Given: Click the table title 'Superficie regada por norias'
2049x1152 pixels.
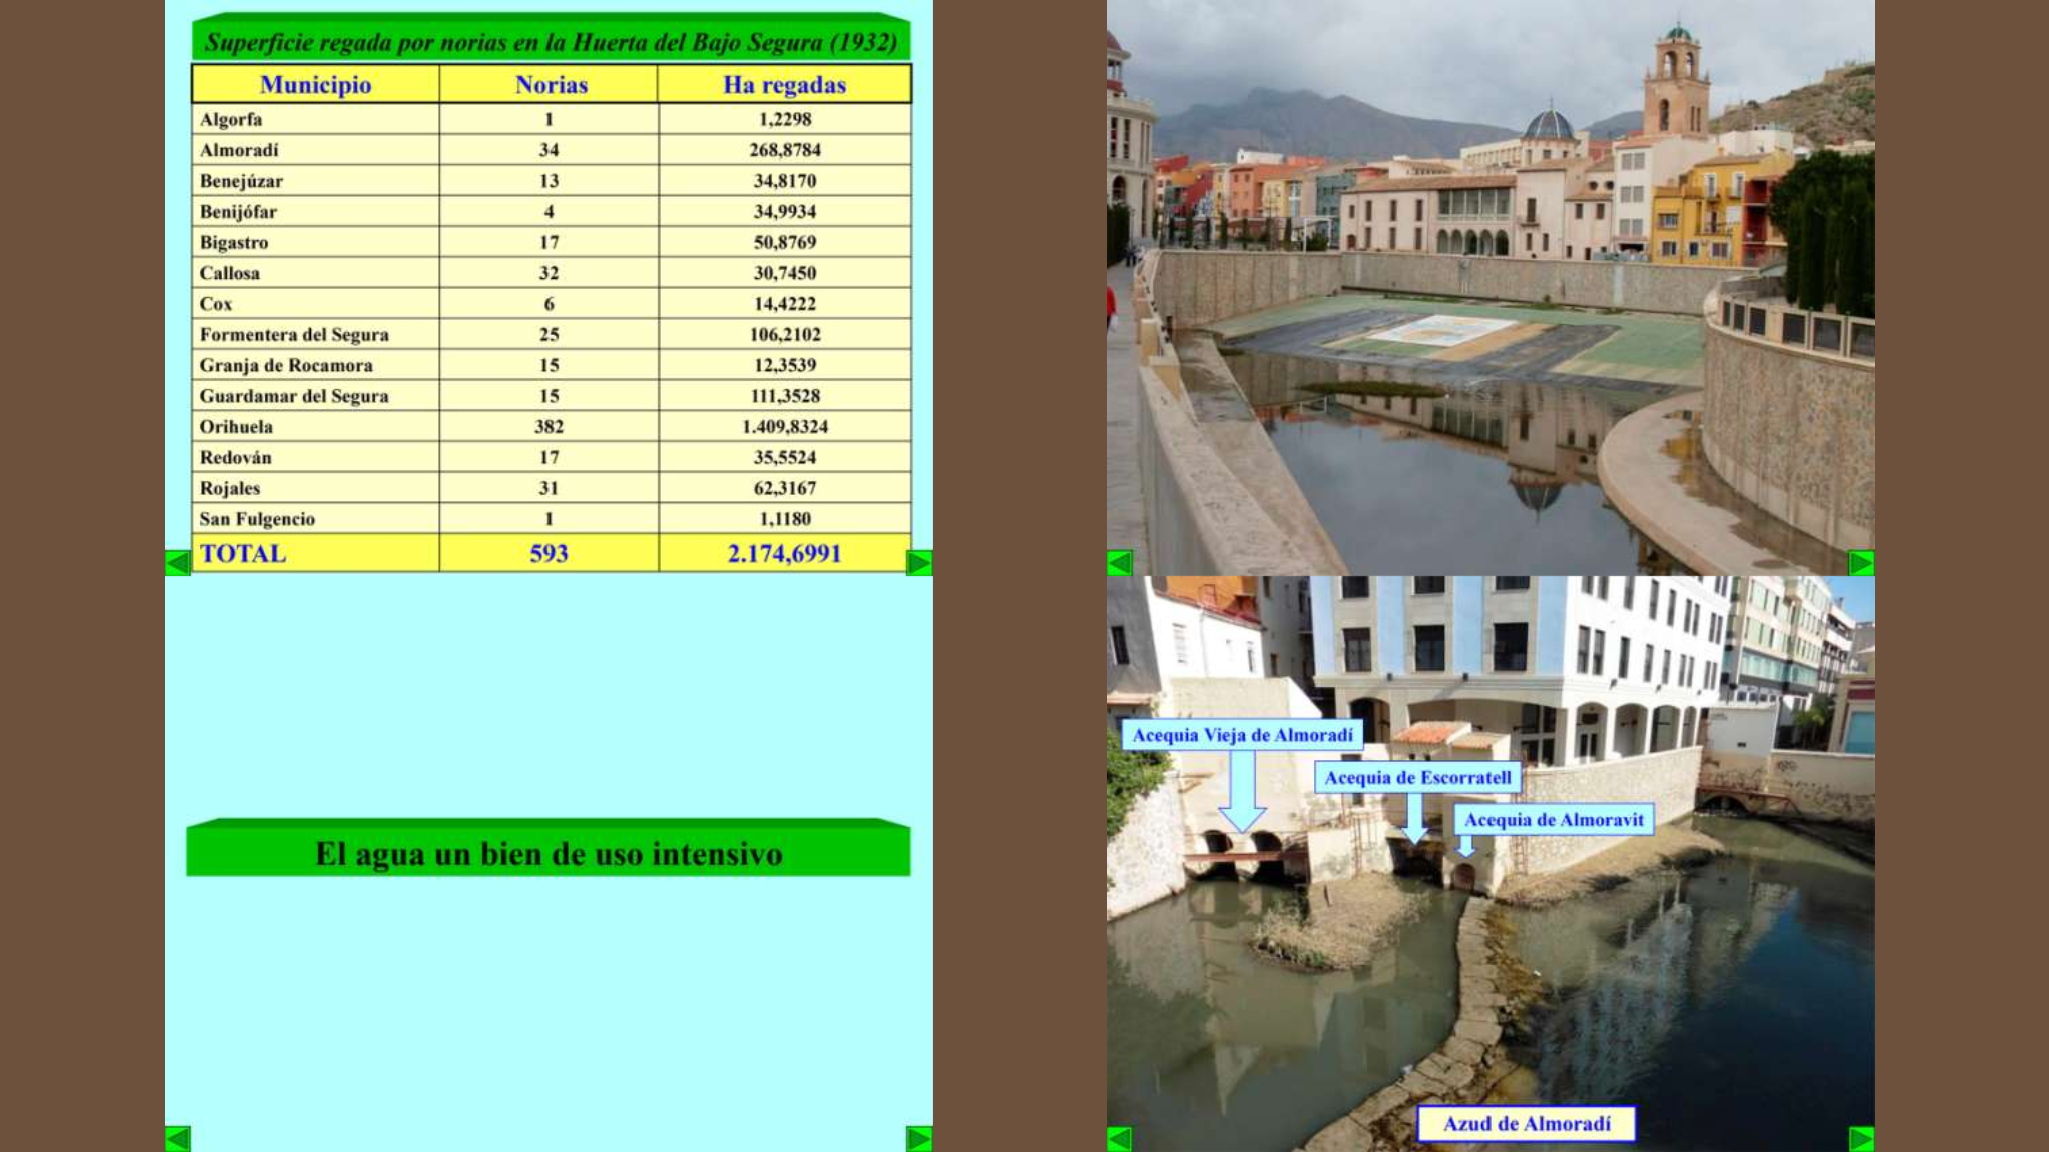Looking at the screenshot, I should pos(551,40).
